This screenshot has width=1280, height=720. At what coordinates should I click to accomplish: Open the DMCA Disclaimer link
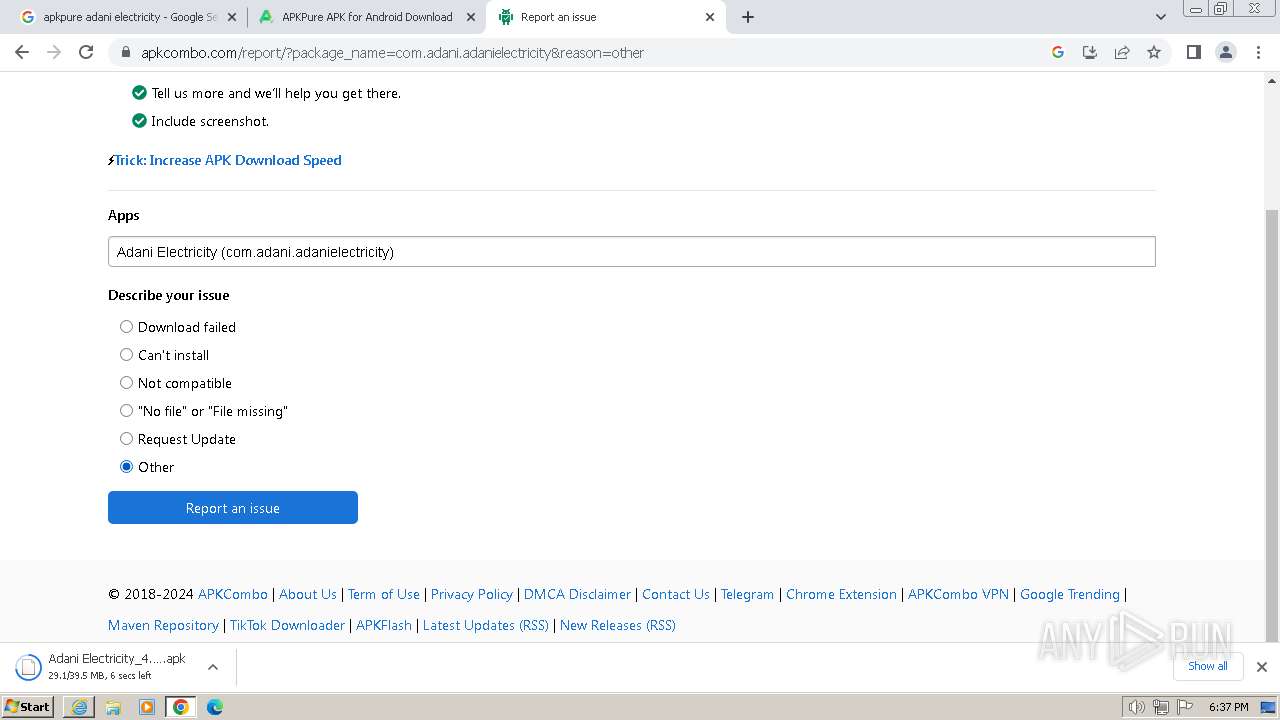[x=577, y=594]
